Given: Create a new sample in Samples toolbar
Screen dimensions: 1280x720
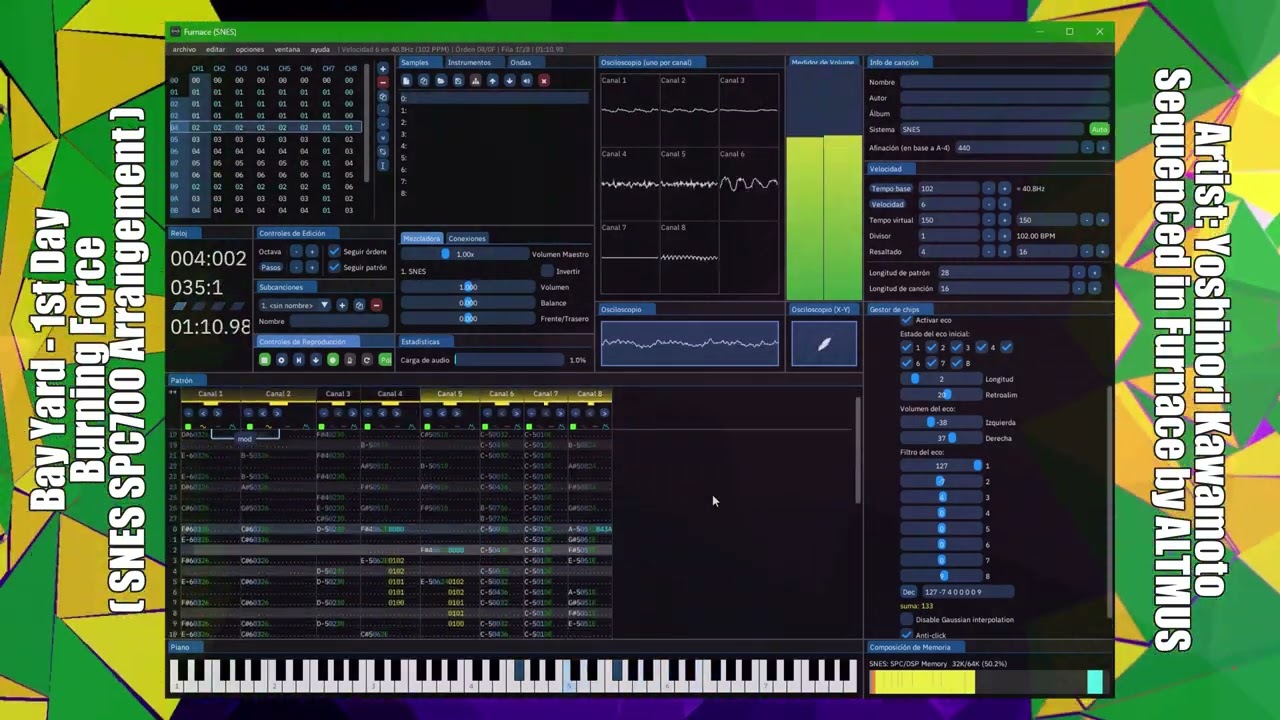Looking at the screenshot, I should click(406, 81).
